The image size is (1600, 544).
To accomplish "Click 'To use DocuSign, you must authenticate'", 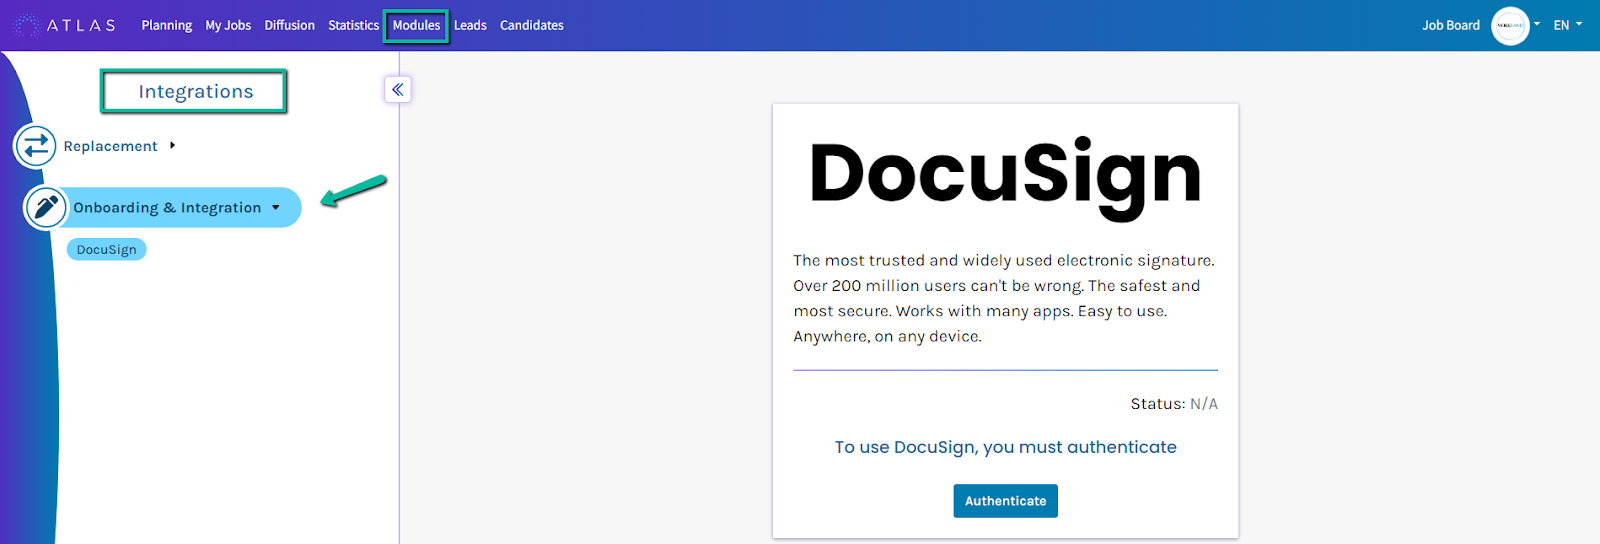I will (x=1005, y=447).
